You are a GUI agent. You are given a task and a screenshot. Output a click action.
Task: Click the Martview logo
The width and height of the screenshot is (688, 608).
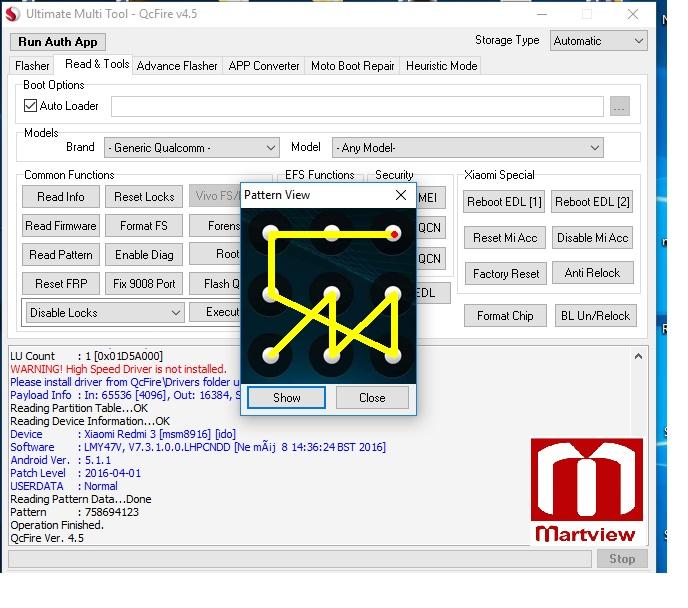click(x=587, y=491)
